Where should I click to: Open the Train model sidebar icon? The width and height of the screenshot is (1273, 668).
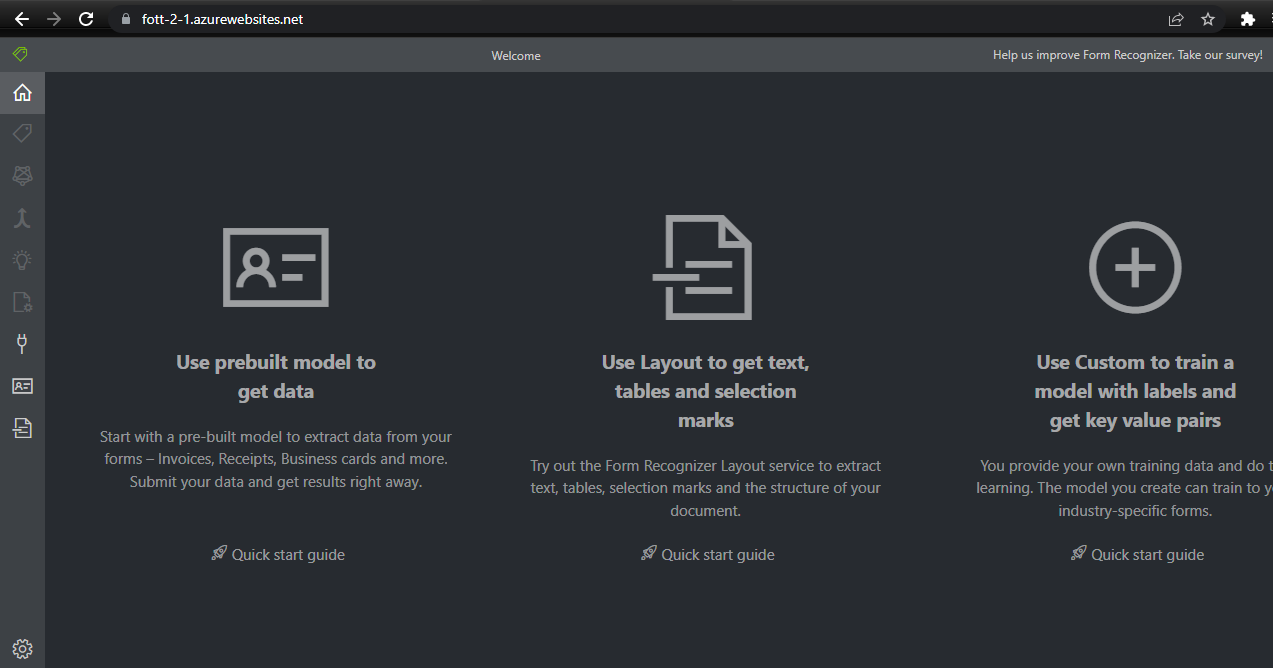[22, 176]
